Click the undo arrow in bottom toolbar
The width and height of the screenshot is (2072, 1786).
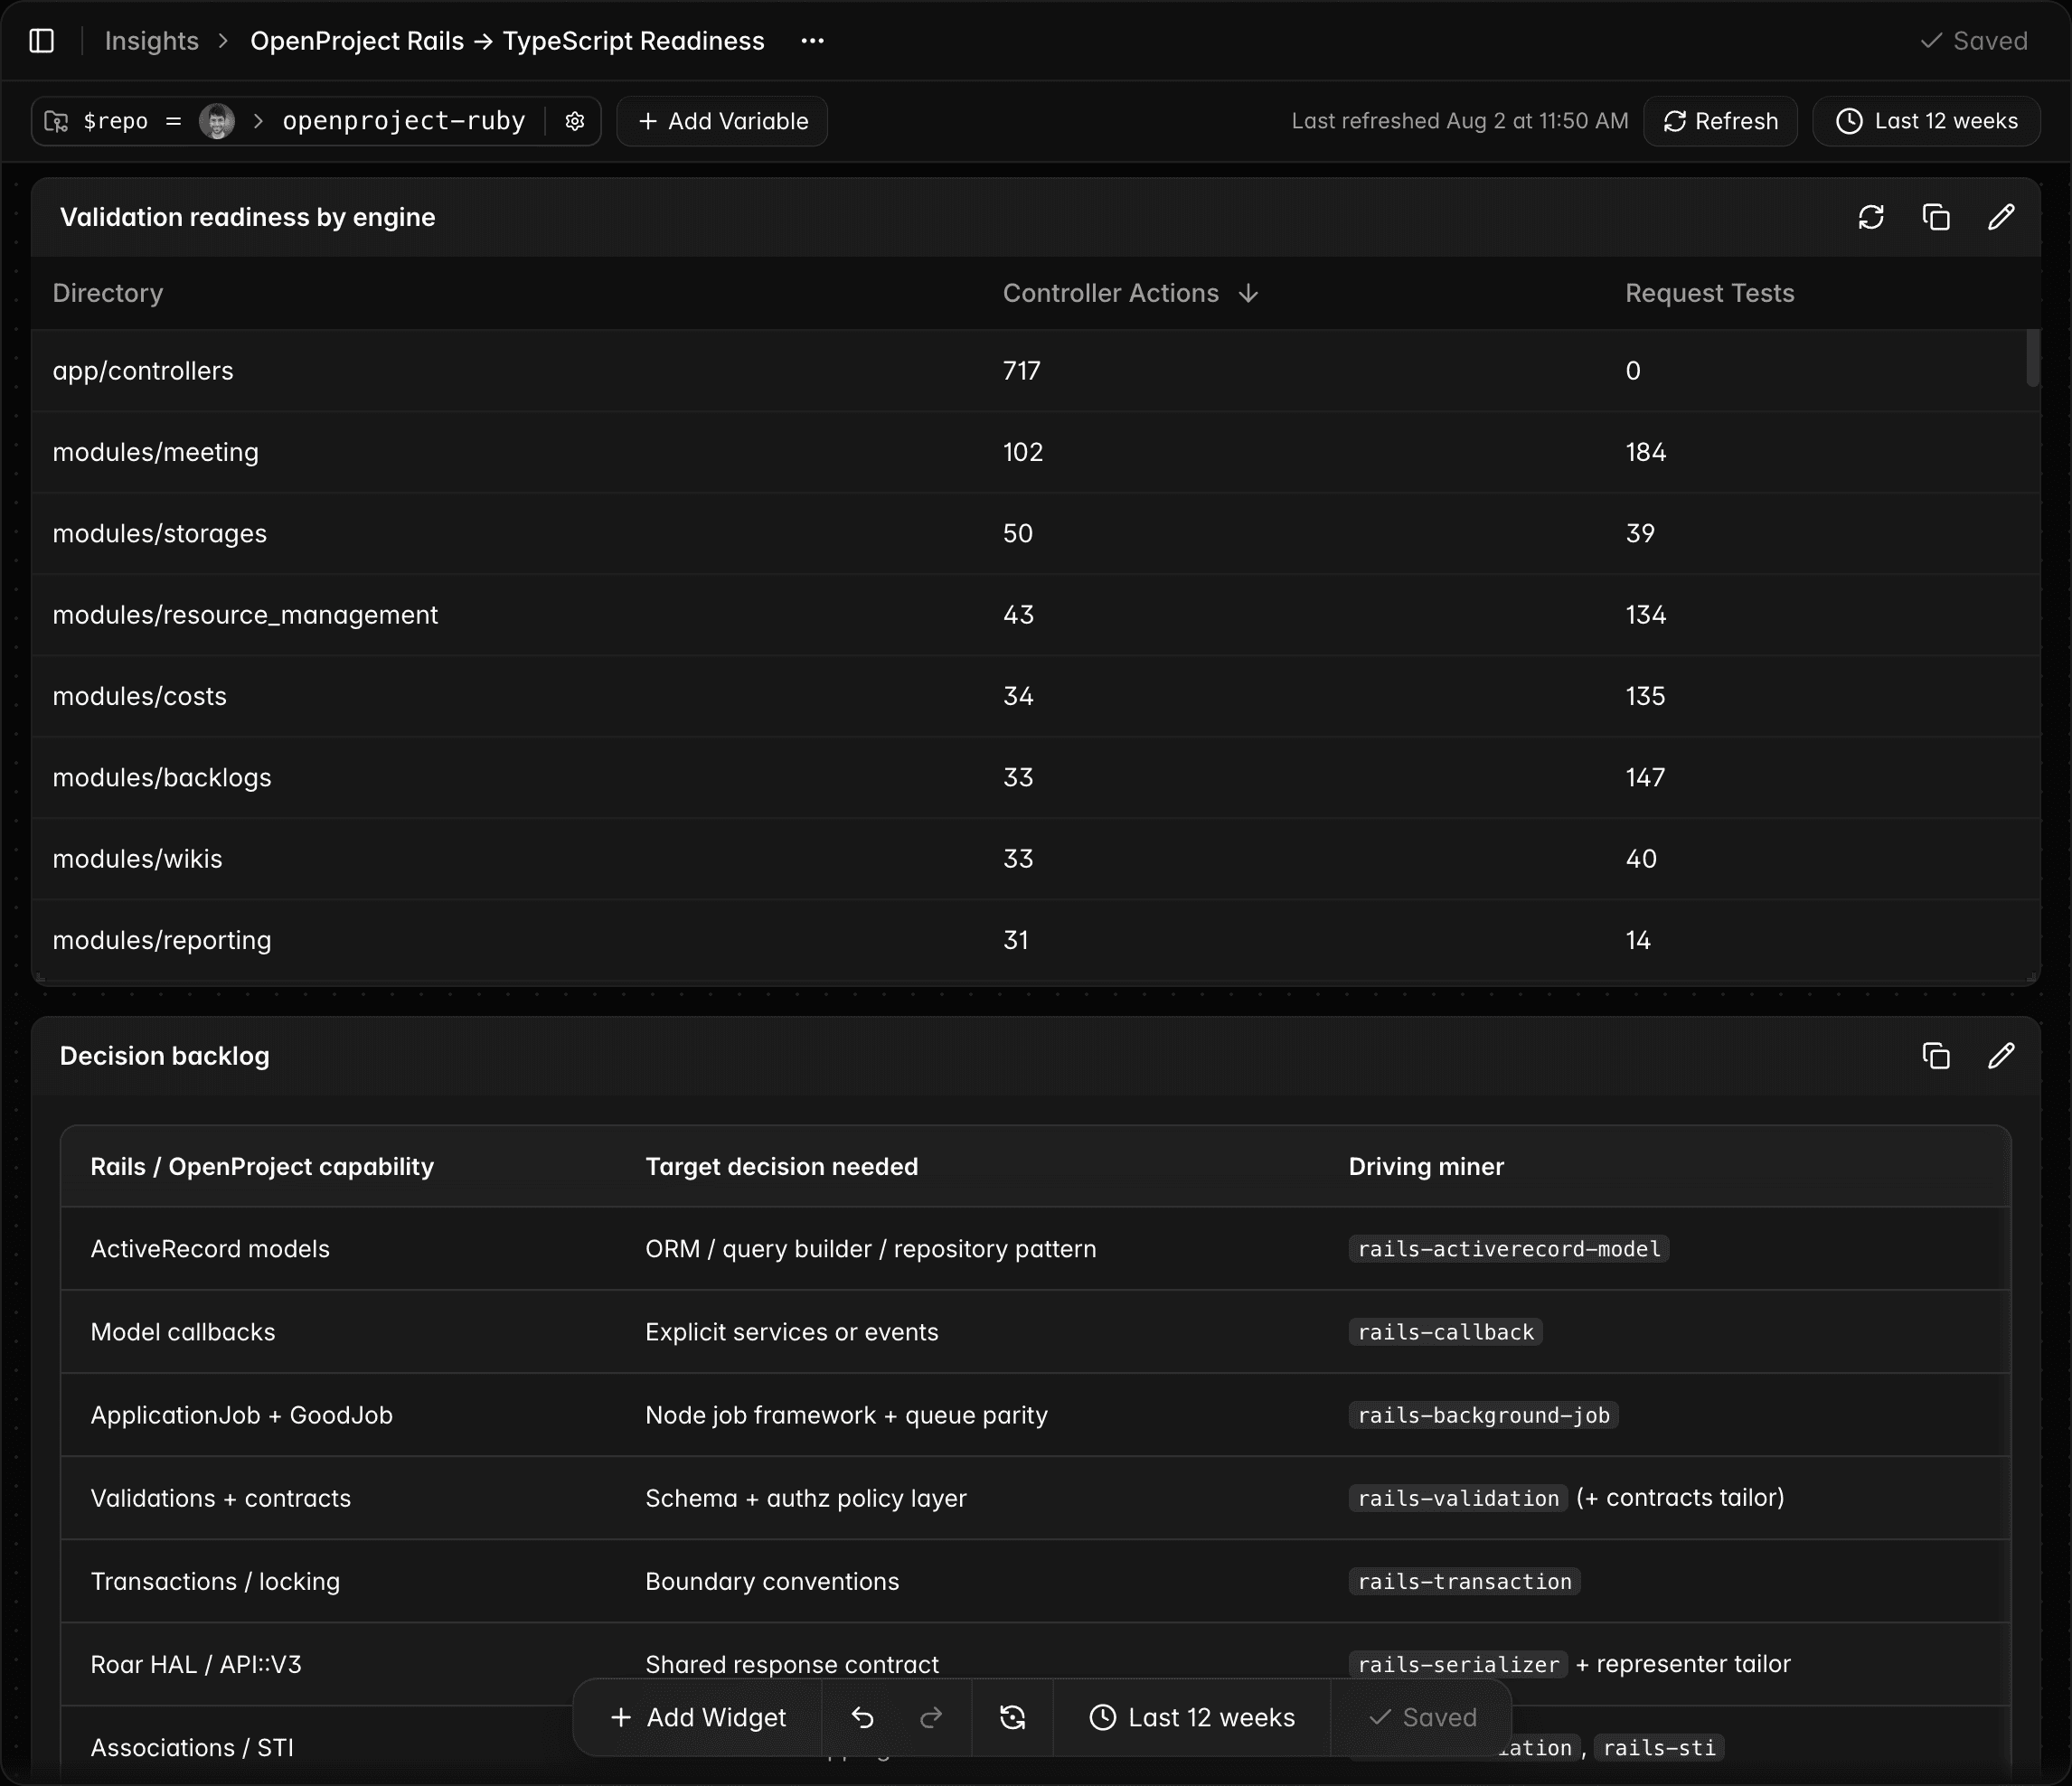pyautogui.click(x=862, y=1717)
